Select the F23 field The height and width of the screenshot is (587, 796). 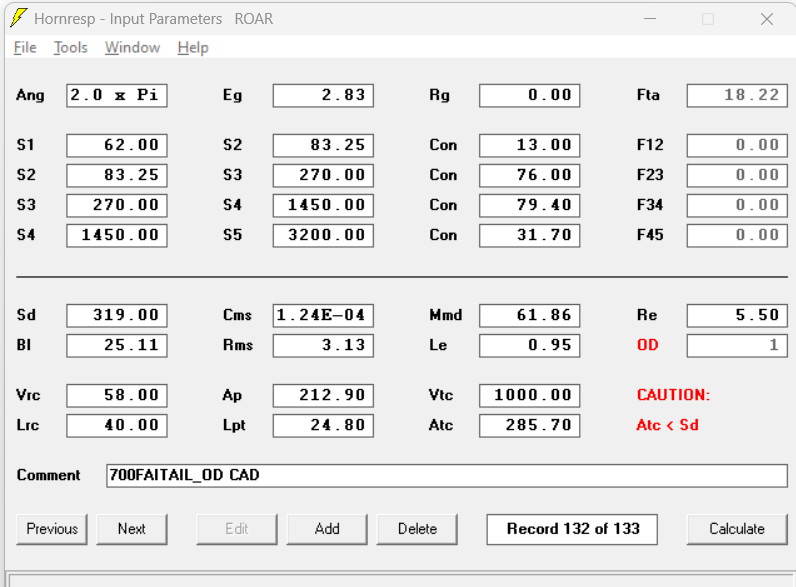coord(737,175)
